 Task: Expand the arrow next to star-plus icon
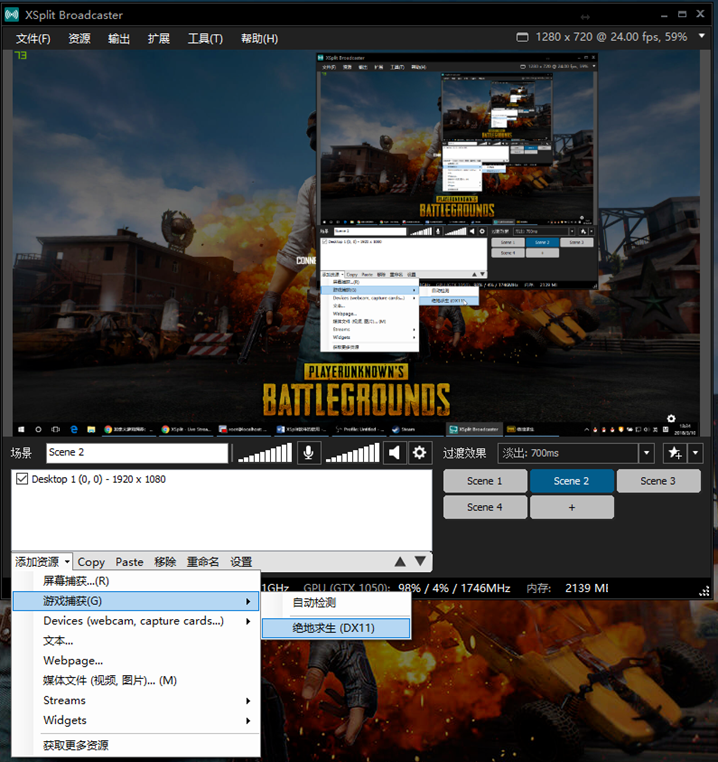pos(696,453)
